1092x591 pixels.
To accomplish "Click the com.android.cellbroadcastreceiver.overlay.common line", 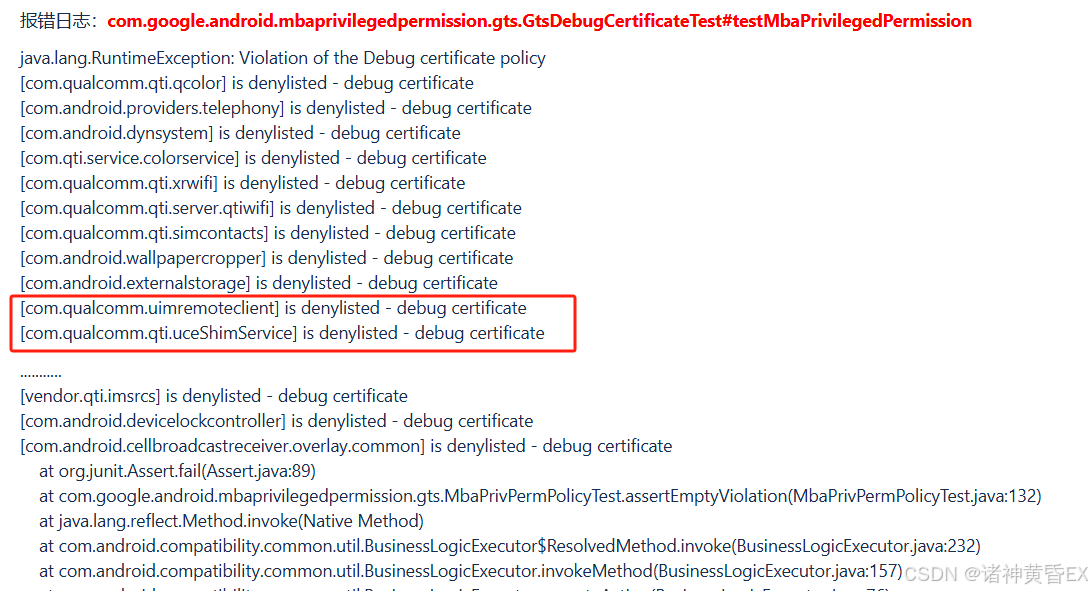I will (x=346, y=447).
